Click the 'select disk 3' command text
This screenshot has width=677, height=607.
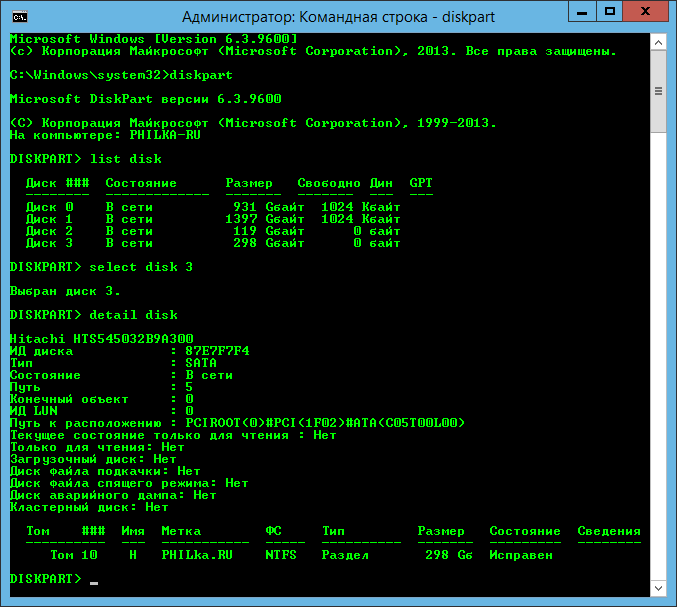coord(141,267)
